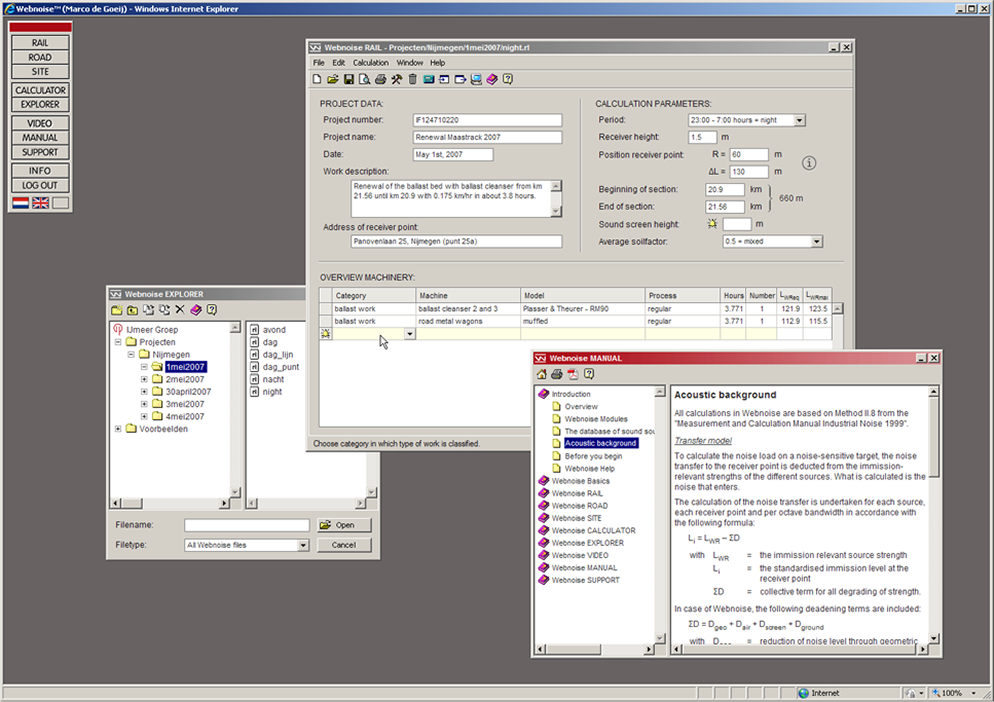Click help question icon in EXPLORER toolbar
Image resolution: width=994 pixels, height=702 pixels.
click(x=212, y=310)
